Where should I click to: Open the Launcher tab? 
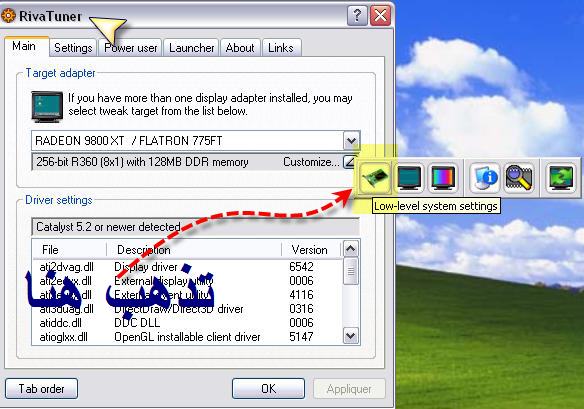[x=191, y=48]
